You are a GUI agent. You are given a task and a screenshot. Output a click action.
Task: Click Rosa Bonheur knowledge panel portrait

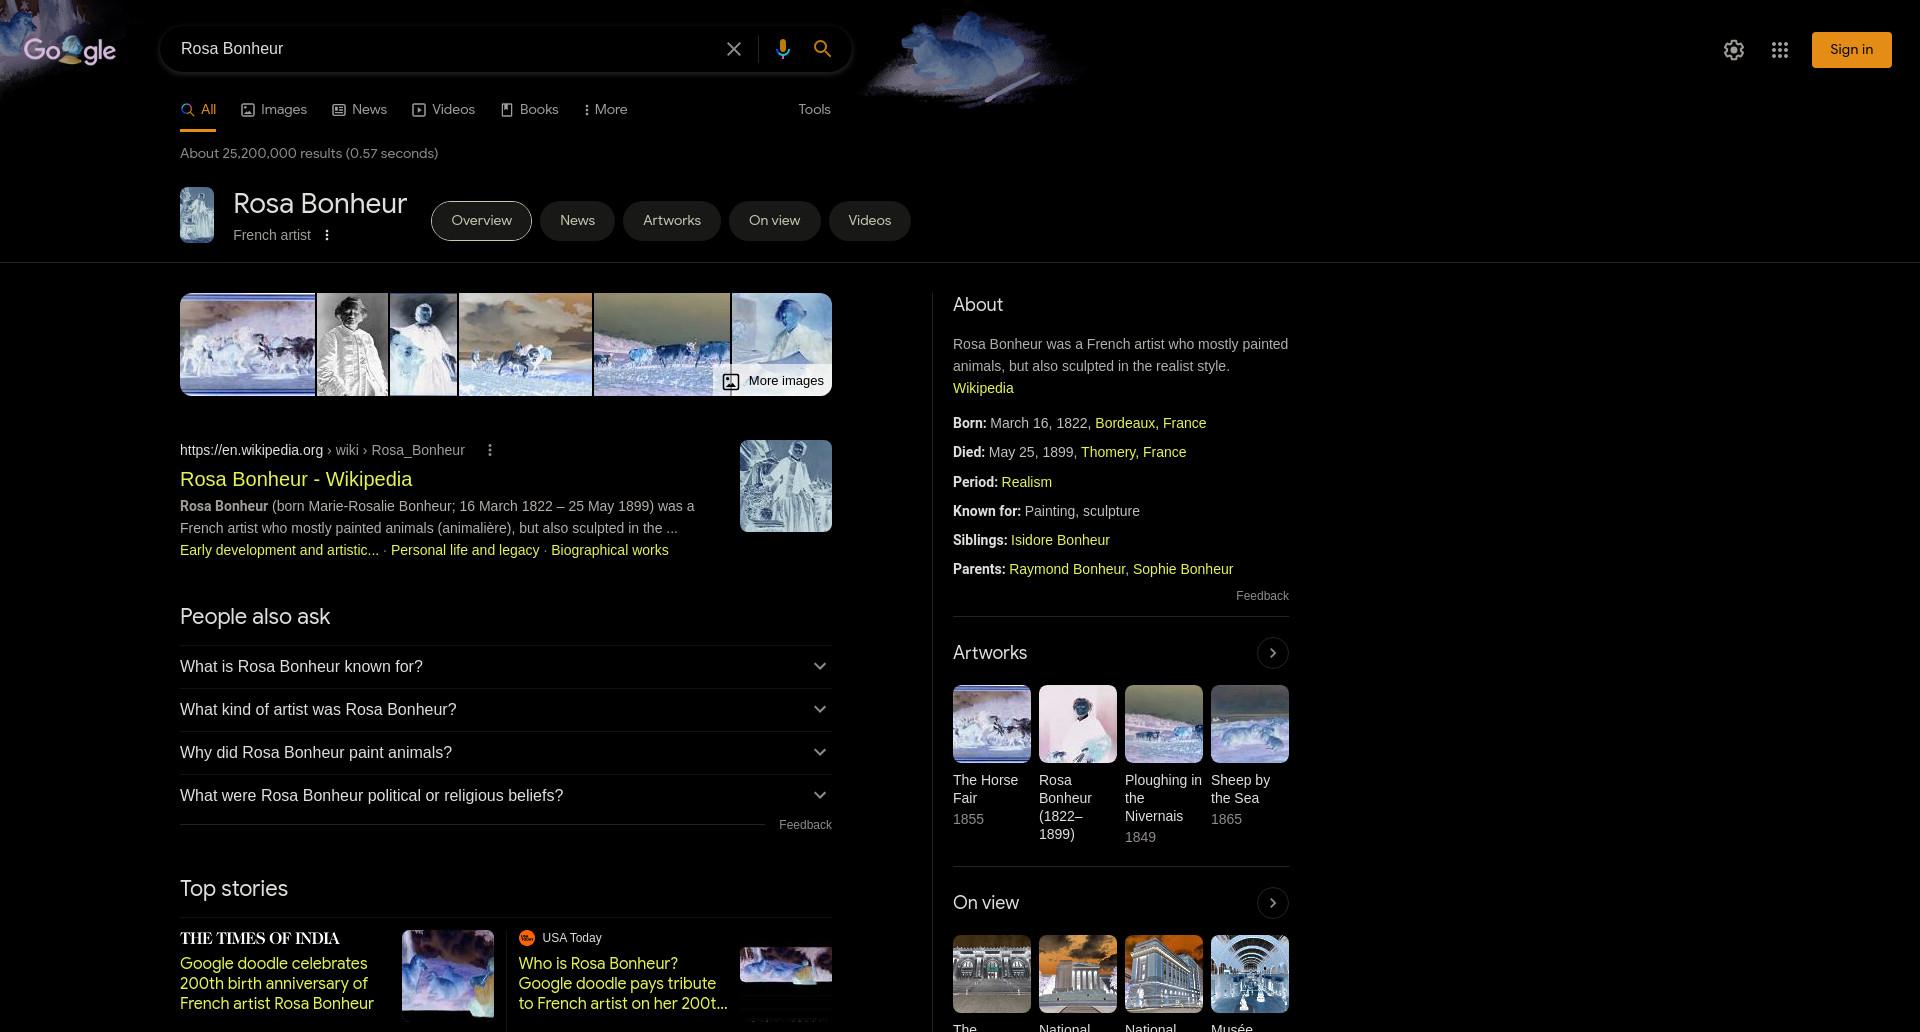(197, 215)
